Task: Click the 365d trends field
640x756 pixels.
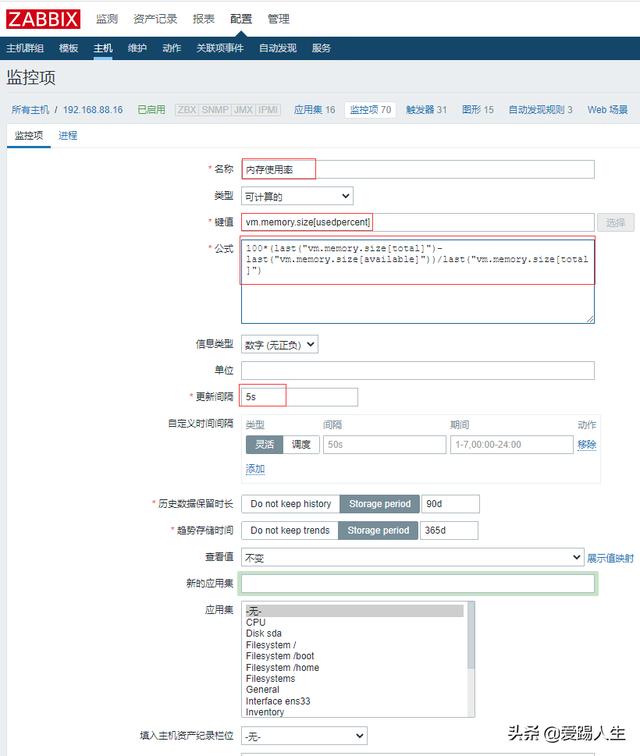Action: click(x=449, y=530)
